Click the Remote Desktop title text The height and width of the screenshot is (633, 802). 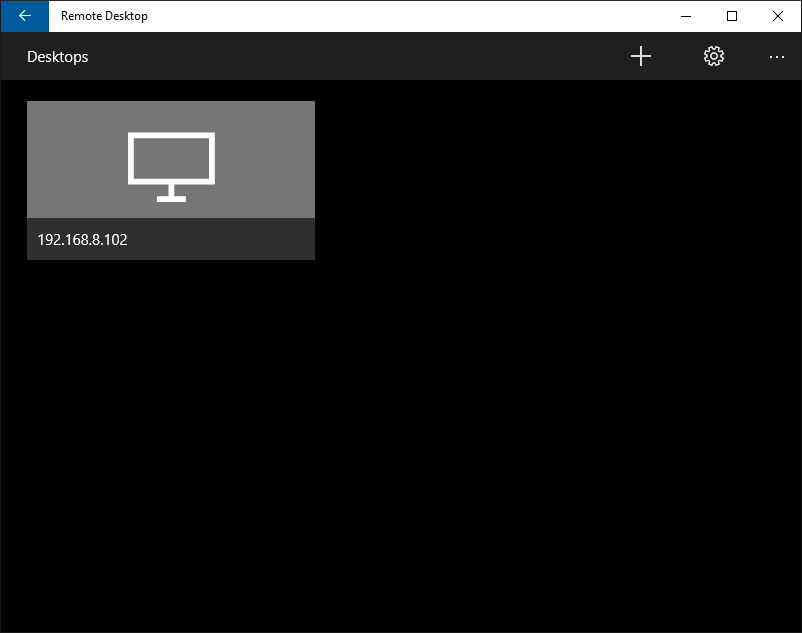click(104, 16)
